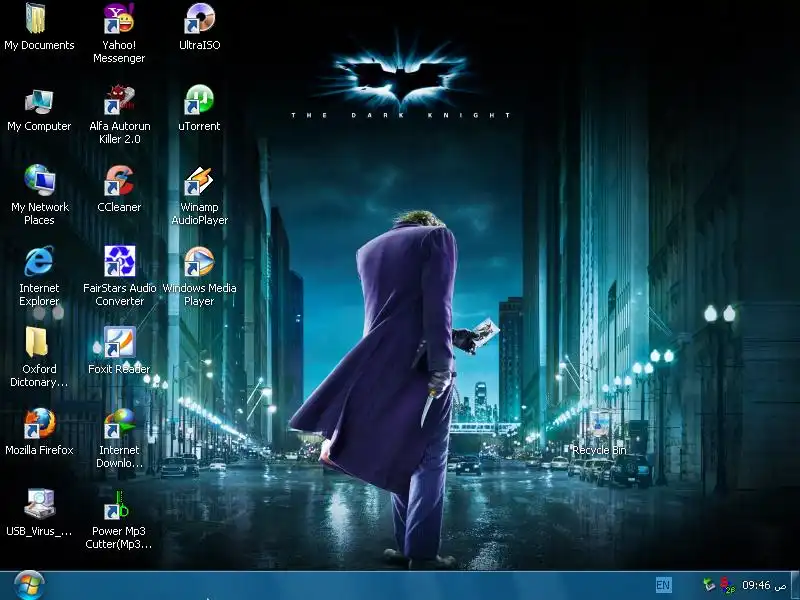Launch the Mozilla Firefox shortcut

[39, 423]
